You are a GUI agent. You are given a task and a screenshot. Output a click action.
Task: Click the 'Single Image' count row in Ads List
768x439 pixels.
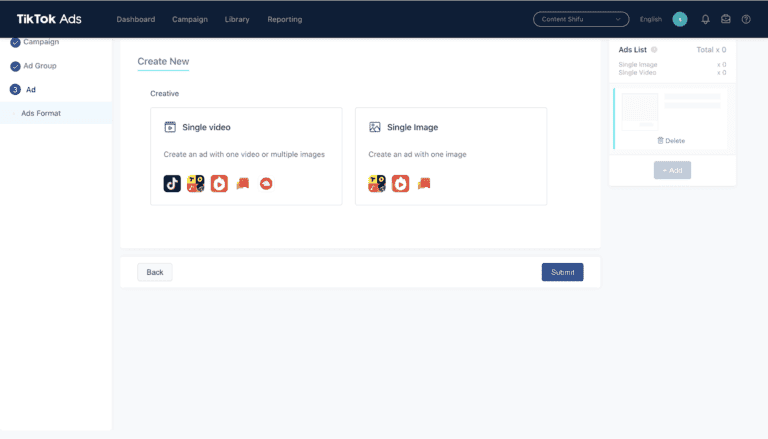click(672, 65)
